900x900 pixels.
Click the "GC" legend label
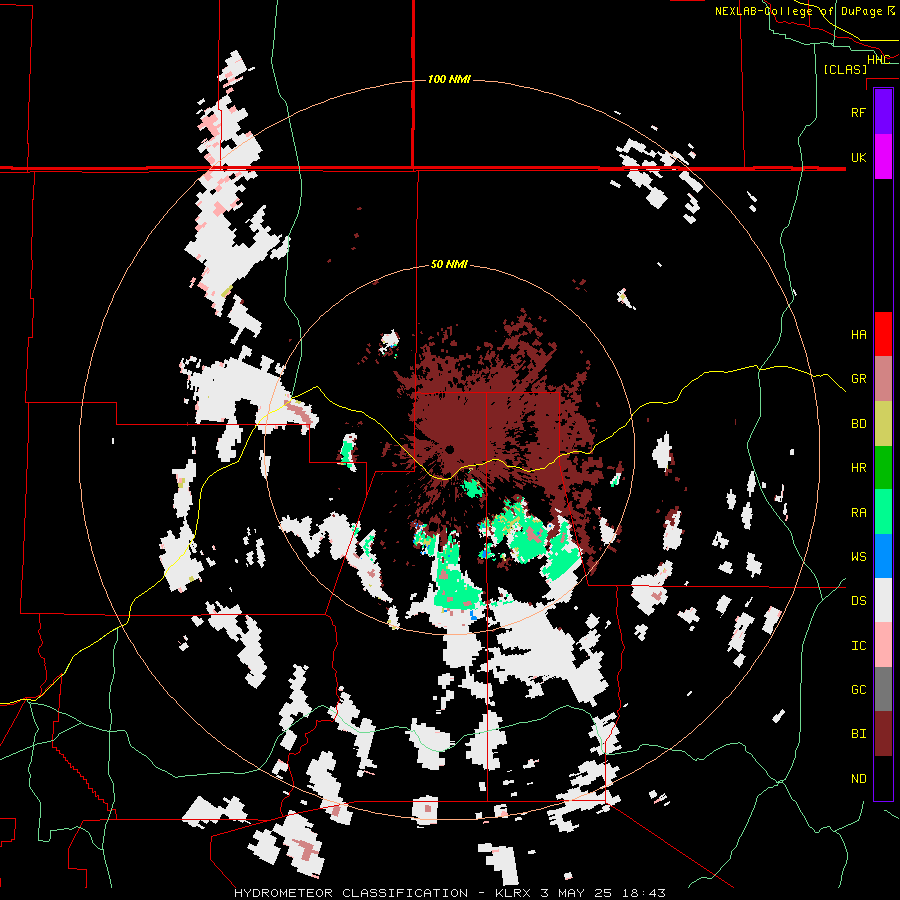[x=858, y=690]
